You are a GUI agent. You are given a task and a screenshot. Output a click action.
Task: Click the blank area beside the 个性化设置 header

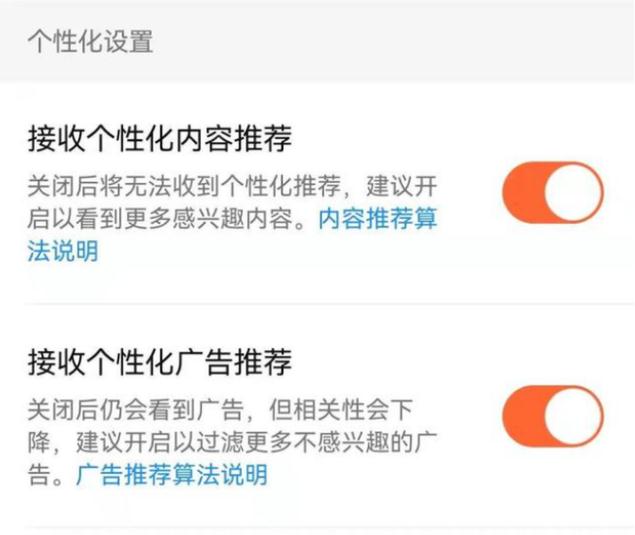click(x=393, y=41)
